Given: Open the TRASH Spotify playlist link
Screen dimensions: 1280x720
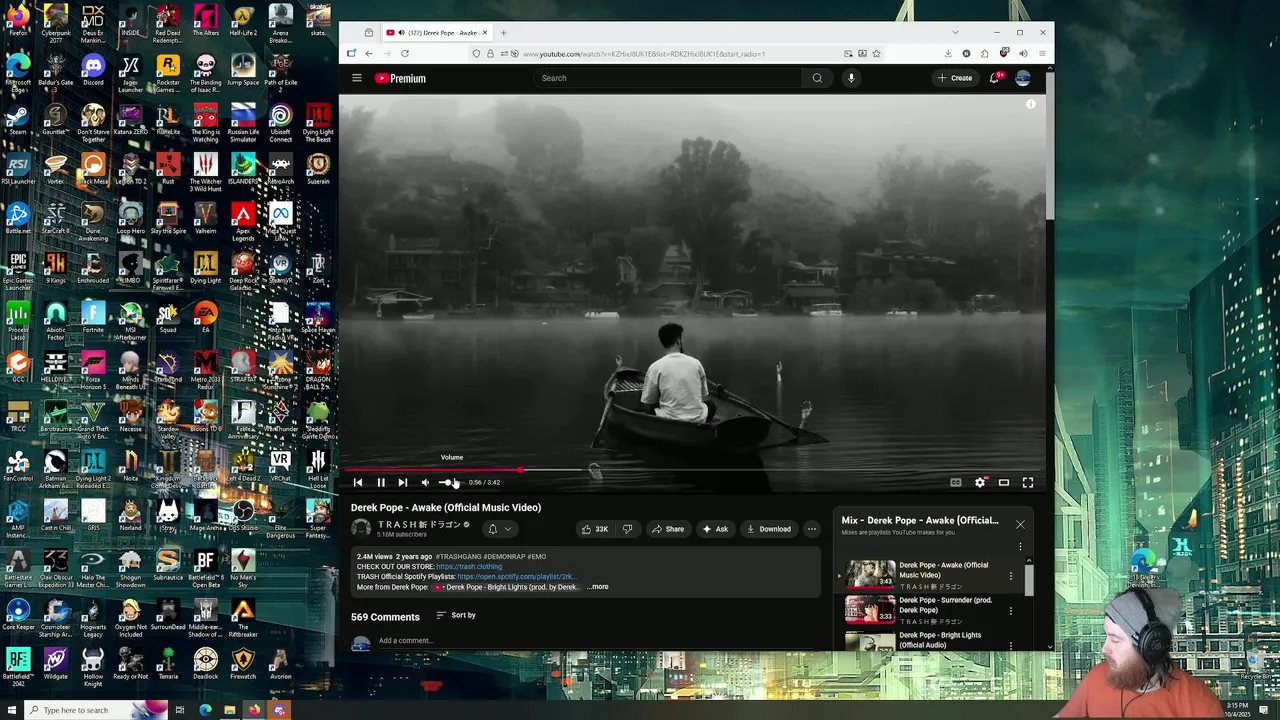Looking at the screenshot, I should 515,576.
